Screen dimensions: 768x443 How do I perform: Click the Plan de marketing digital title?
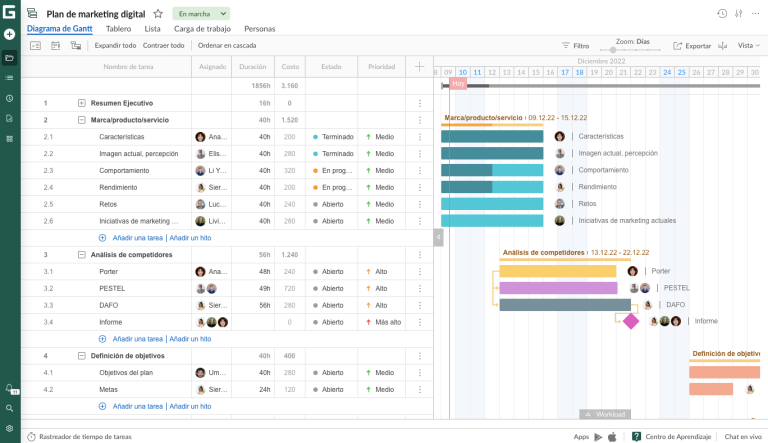96,14
